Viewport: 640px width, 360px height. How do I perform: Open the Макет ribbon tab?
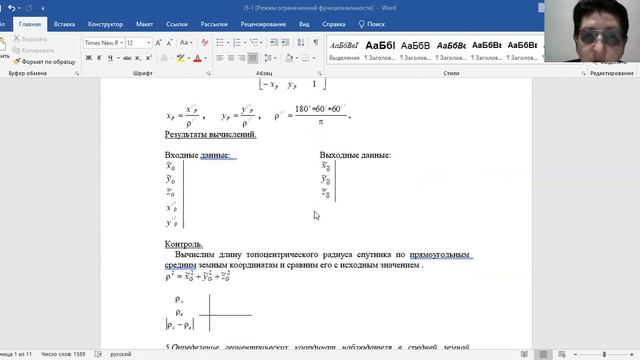point(144,24)
